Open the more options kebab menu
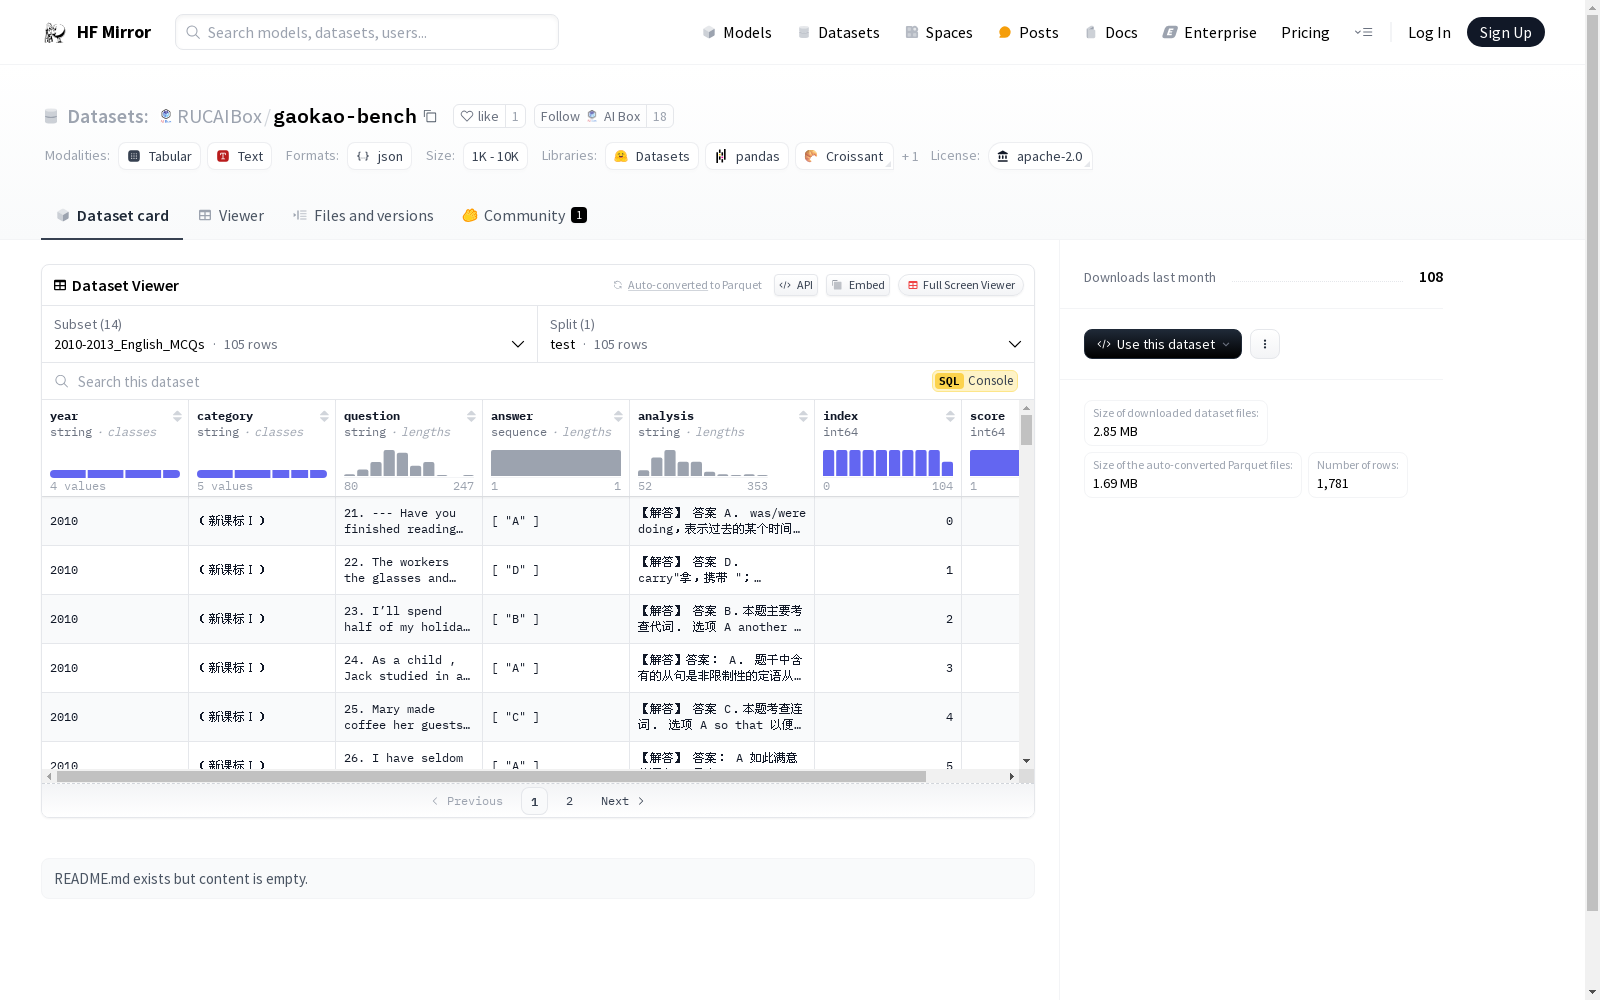 click(x=1264, y=344)
